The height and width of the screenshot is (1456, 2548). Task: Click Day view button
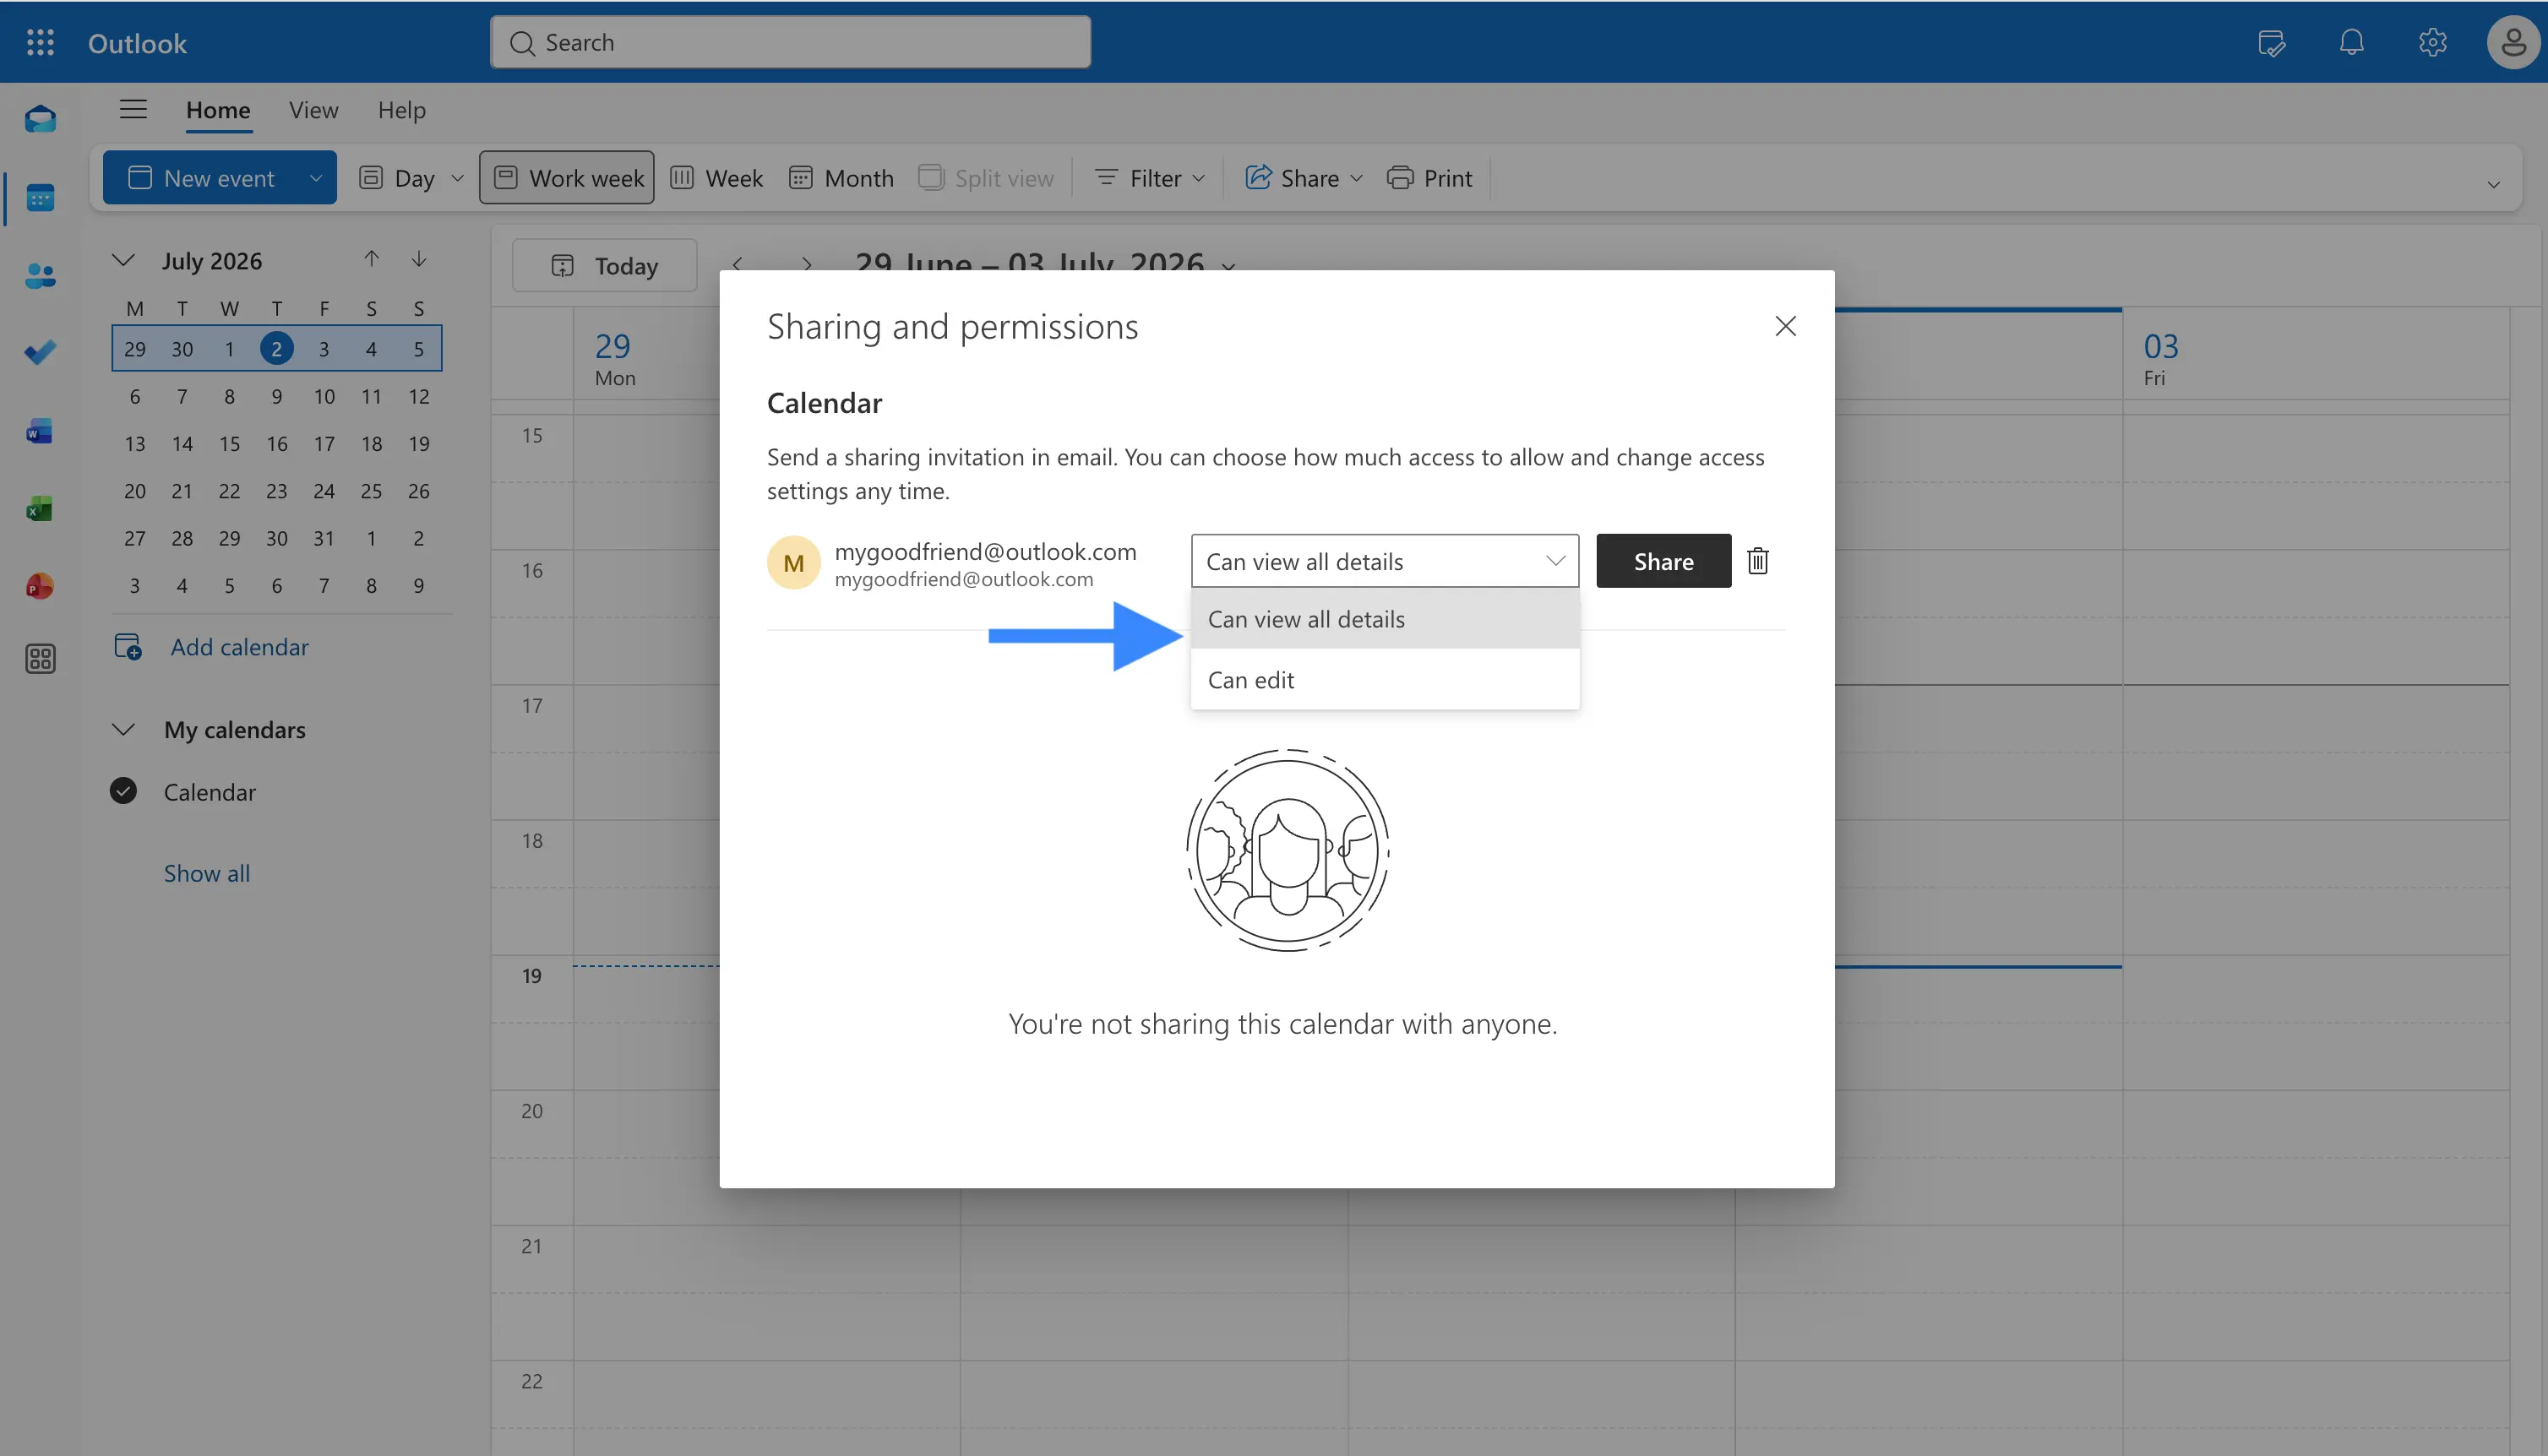click(x=397, y=178)
